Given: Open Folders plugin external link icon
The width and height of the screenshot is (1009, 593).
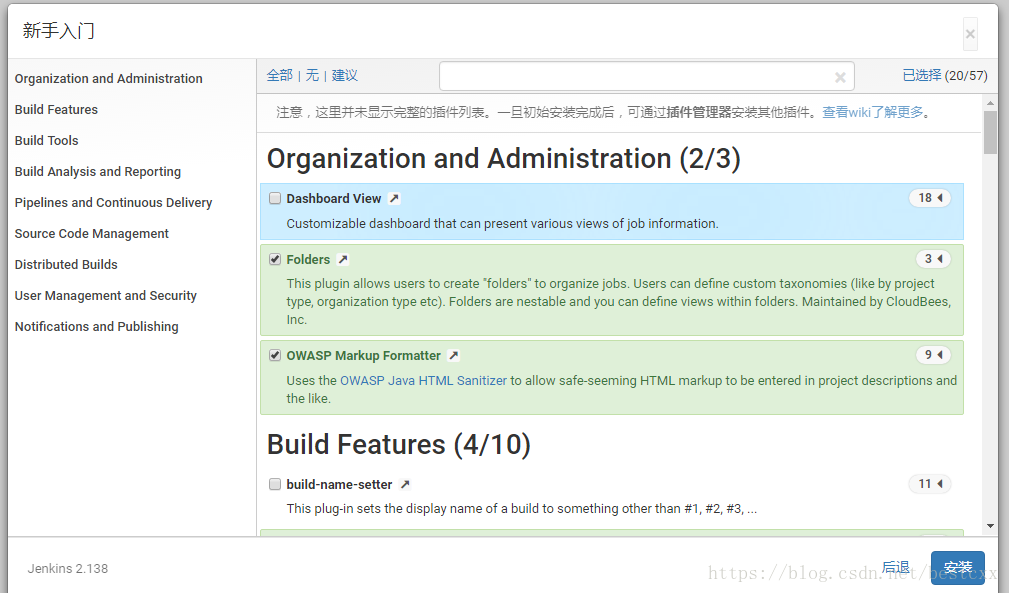Looking at the screenshot, I should pos(343,260).
